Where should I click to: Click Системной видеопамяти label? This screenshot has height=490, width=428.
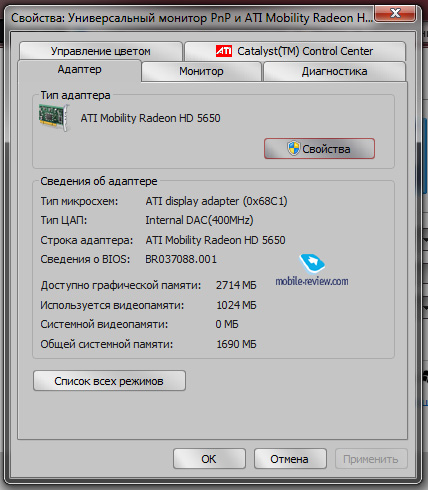pyautogui.click(x=104, y=324)
